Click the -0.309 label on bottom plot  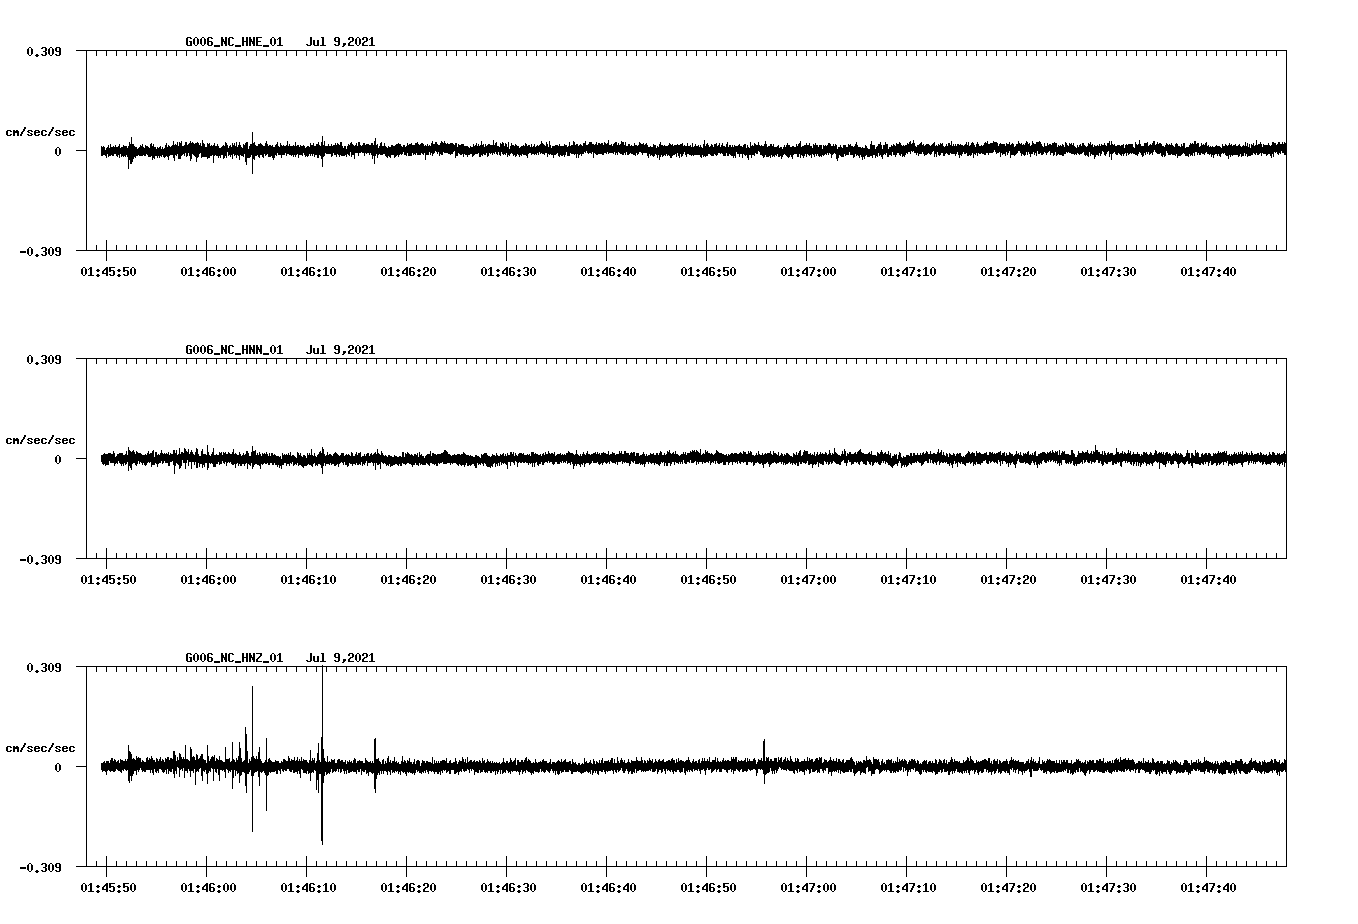[41, 866]
